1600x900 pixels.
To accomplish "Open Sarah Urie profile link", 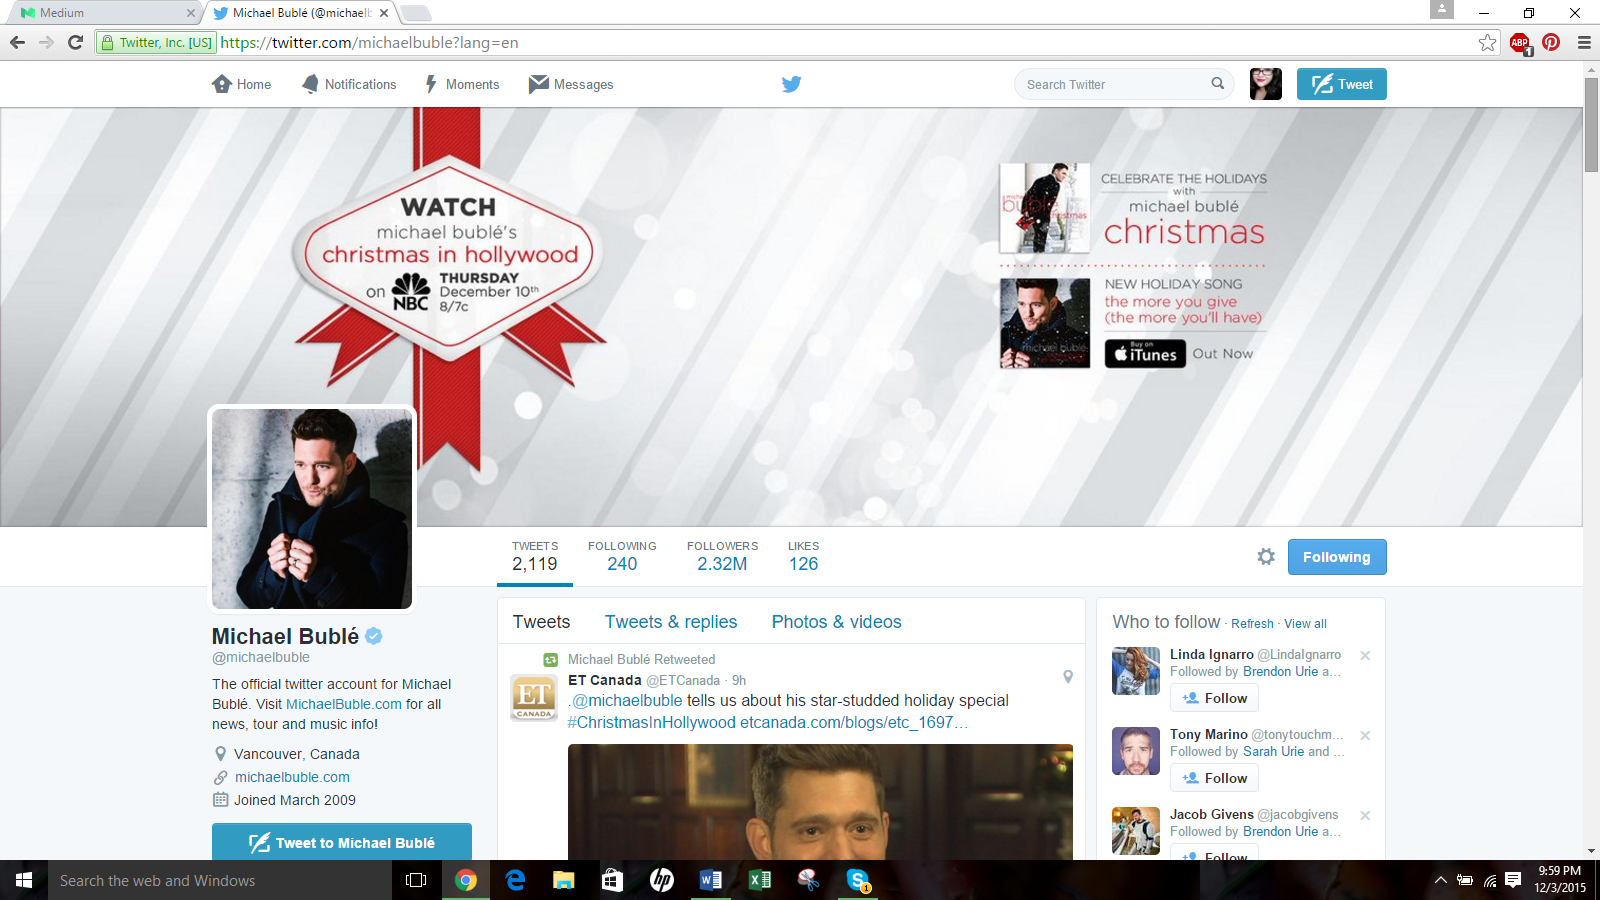I will coord(1273,752).
